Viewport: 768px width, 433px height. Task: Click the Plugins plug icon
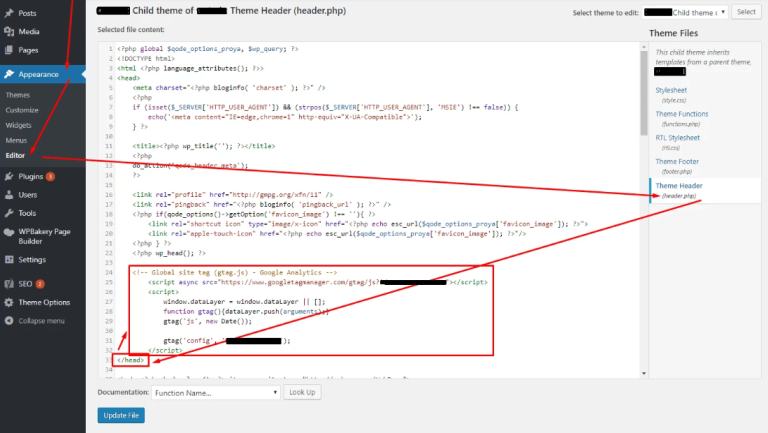9,176
